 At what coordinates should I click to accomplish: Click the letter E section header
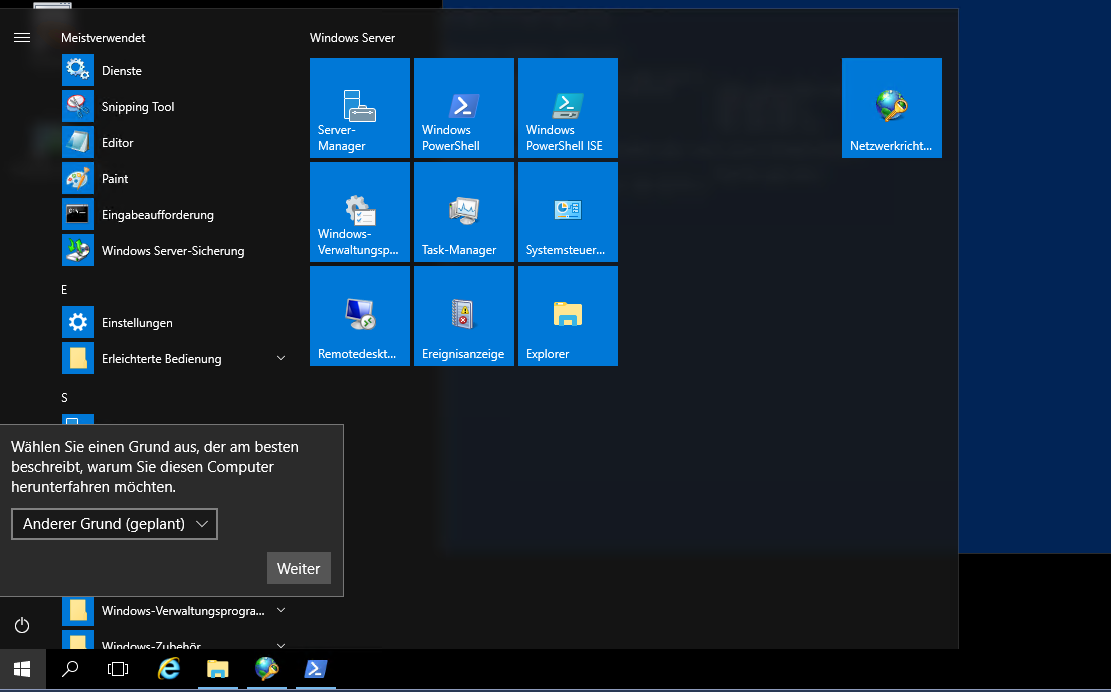click(64, 289)
